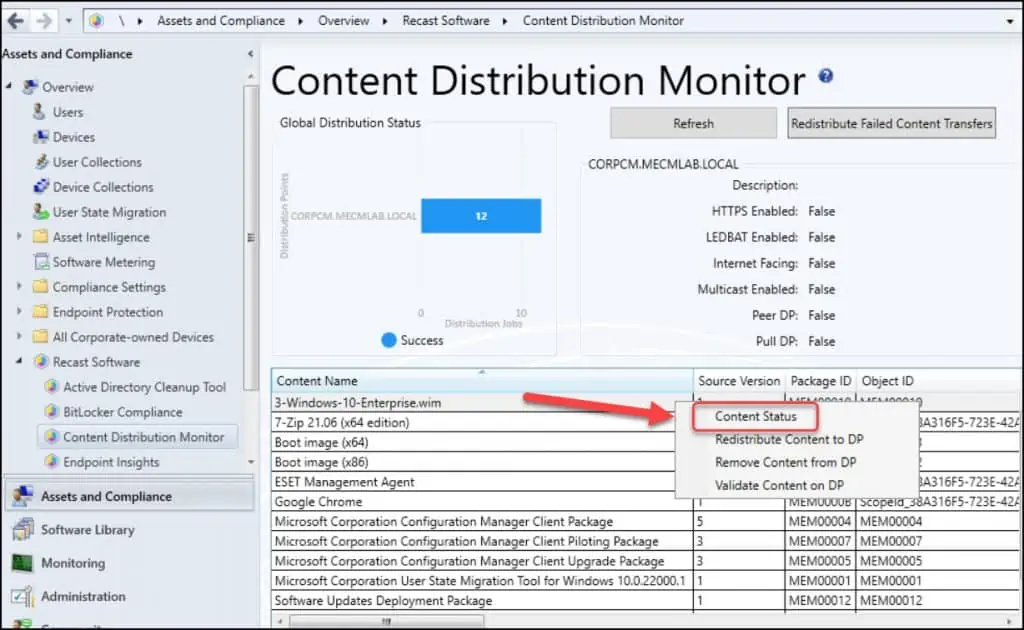This screenshot has width=1024, height=630.
Task: Click the Recast Software node icon
Action: click(x=41, y=362)
